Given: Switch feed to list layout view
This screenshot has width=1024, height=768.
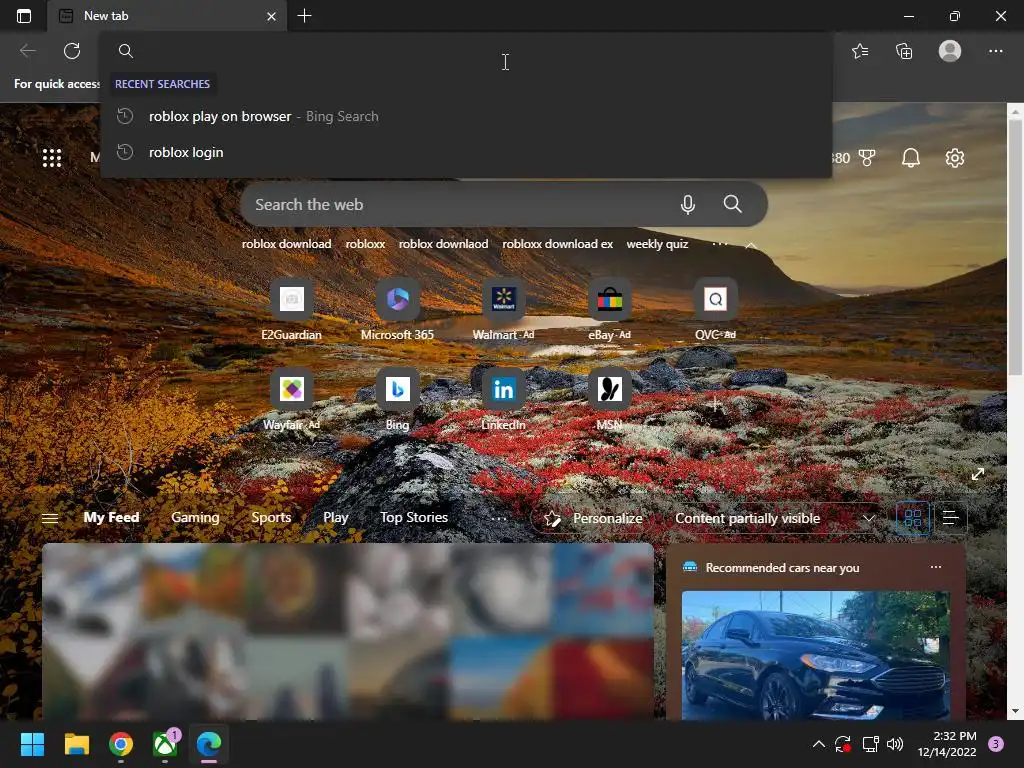Looking at the screenshot, I should pyautogui.click(x=950, y=519).
